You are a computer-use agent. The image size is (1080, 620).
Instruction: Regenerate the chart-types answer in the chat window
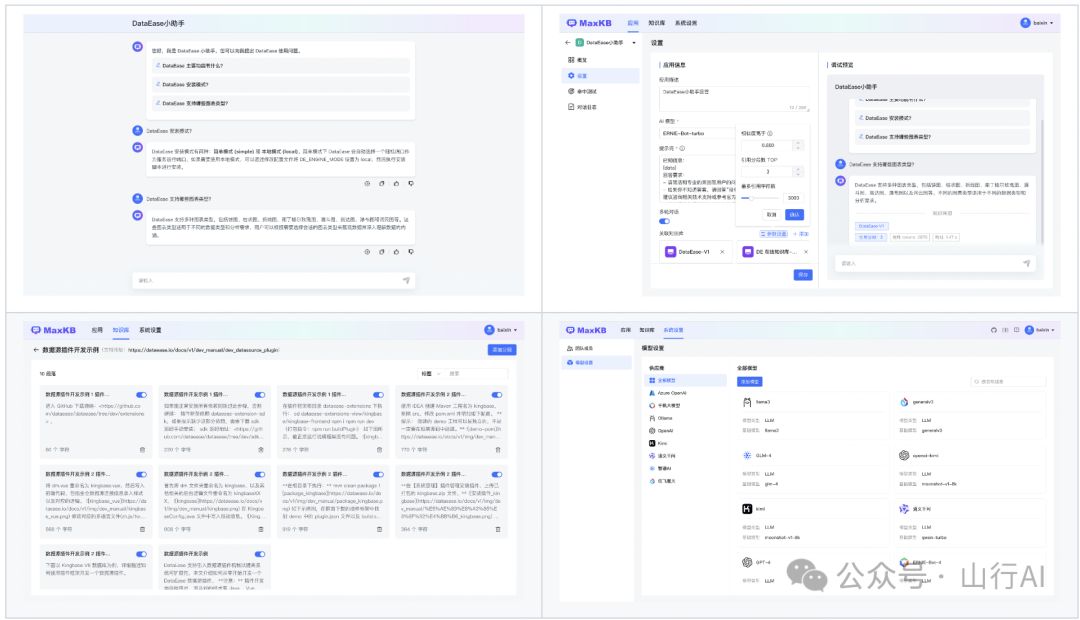pyautogui.click(x=367, y=251)
